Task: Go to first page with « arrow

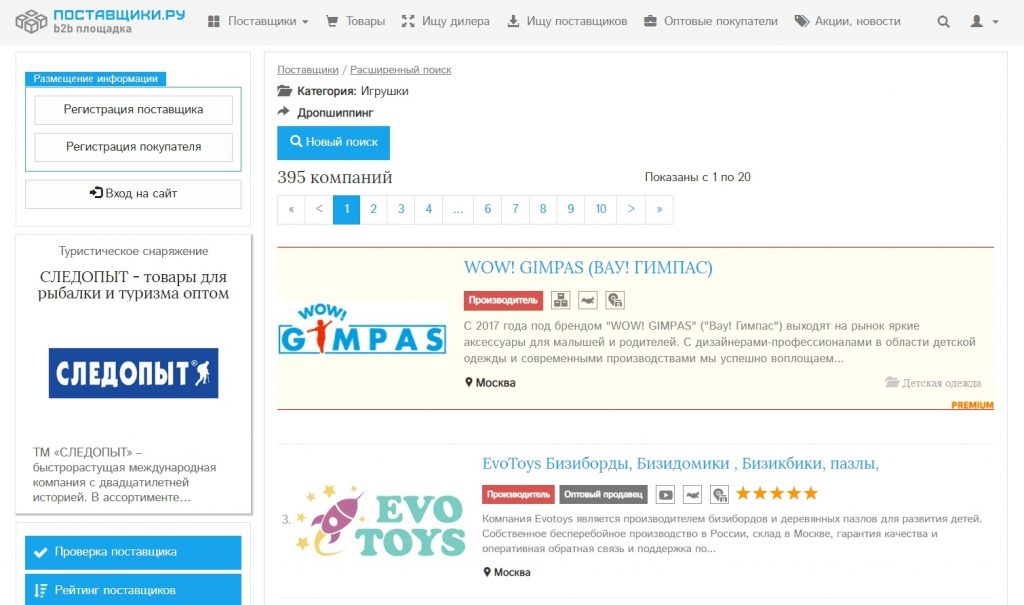Action: click(291, 210)
